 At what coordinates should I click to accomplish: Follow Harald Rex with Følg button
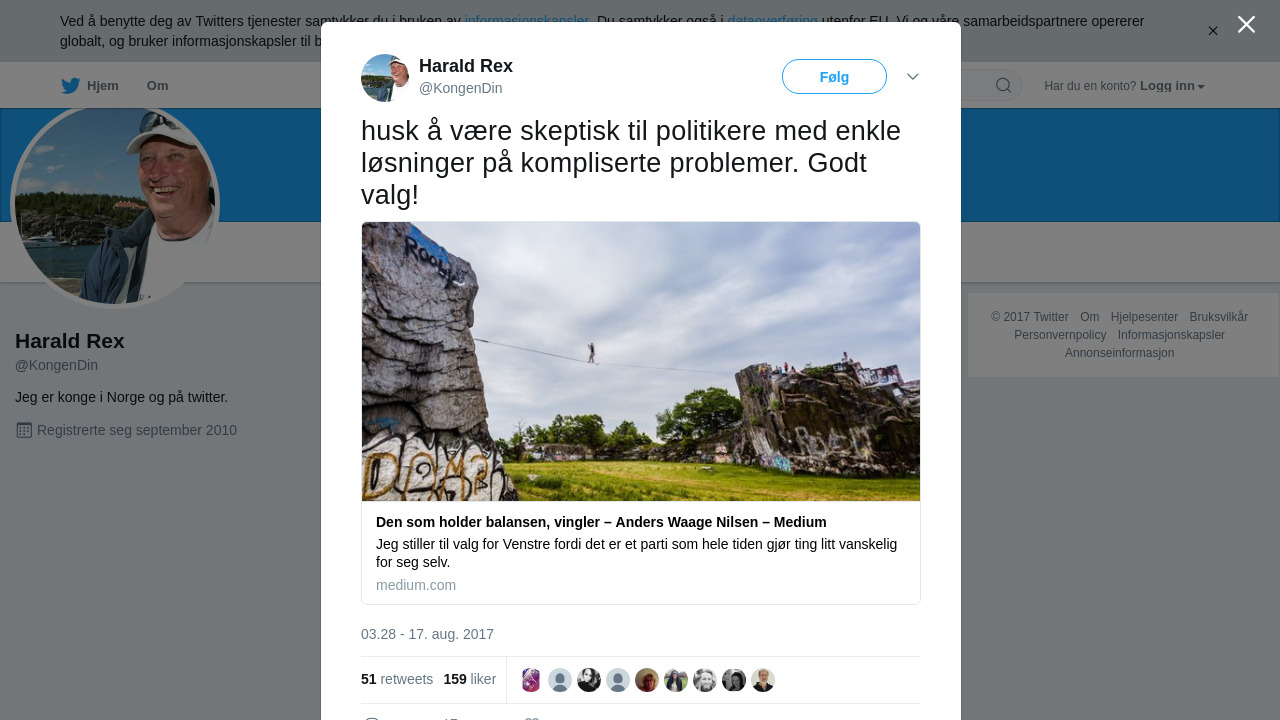tap(834, 77)
